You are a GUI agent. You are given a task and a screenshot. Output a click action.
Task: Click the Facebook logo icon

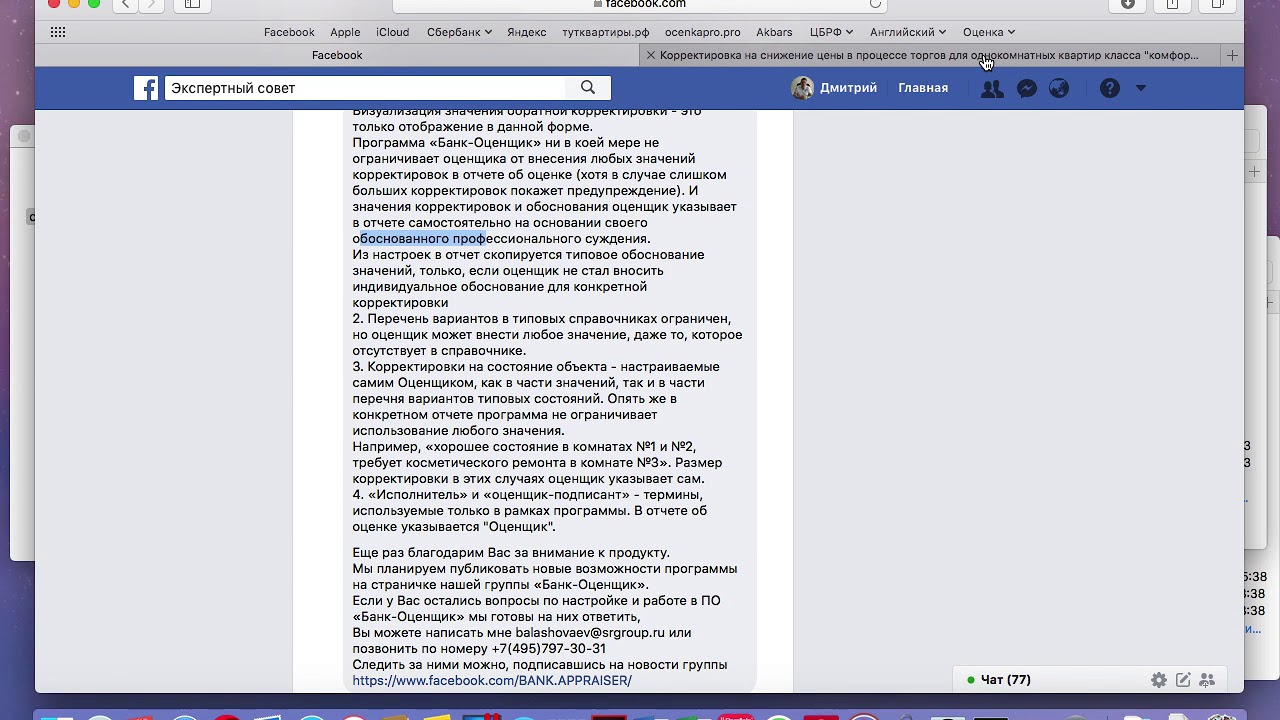pos(146,88)
